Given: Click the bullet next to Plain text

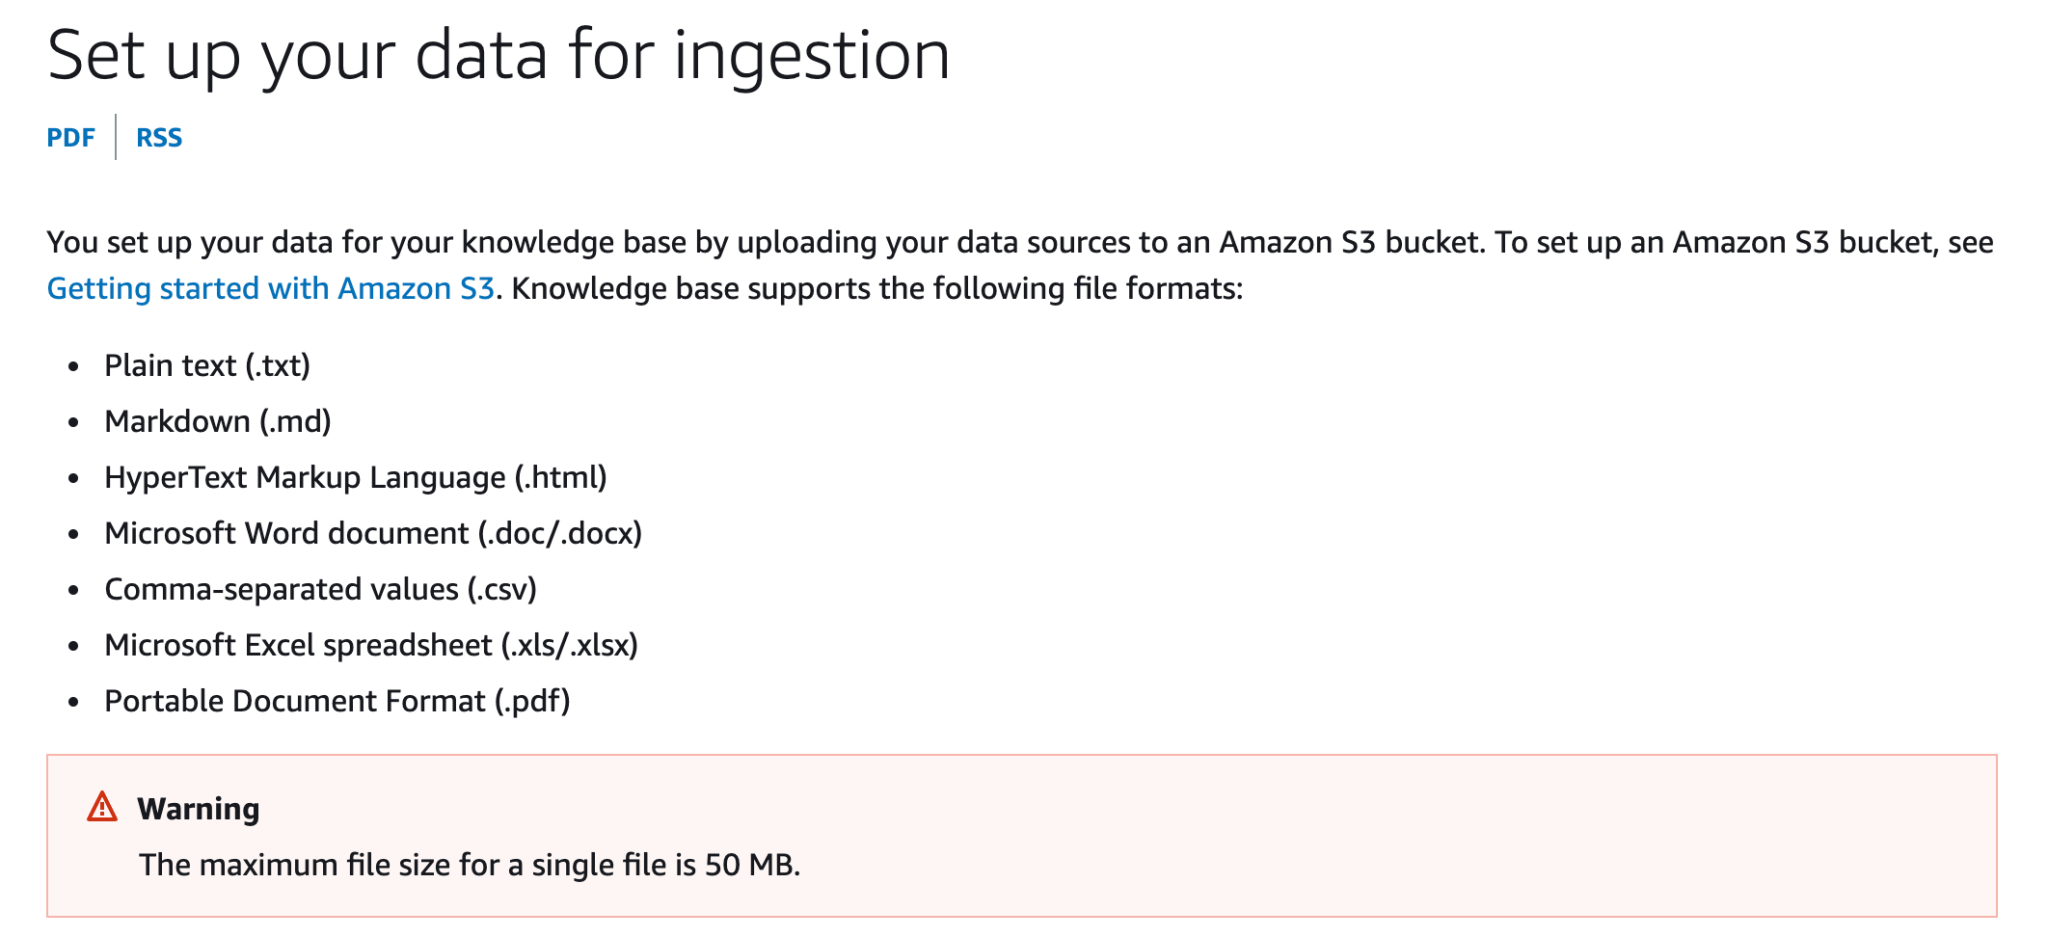Looking at the screenshot, I should point(75,365).
